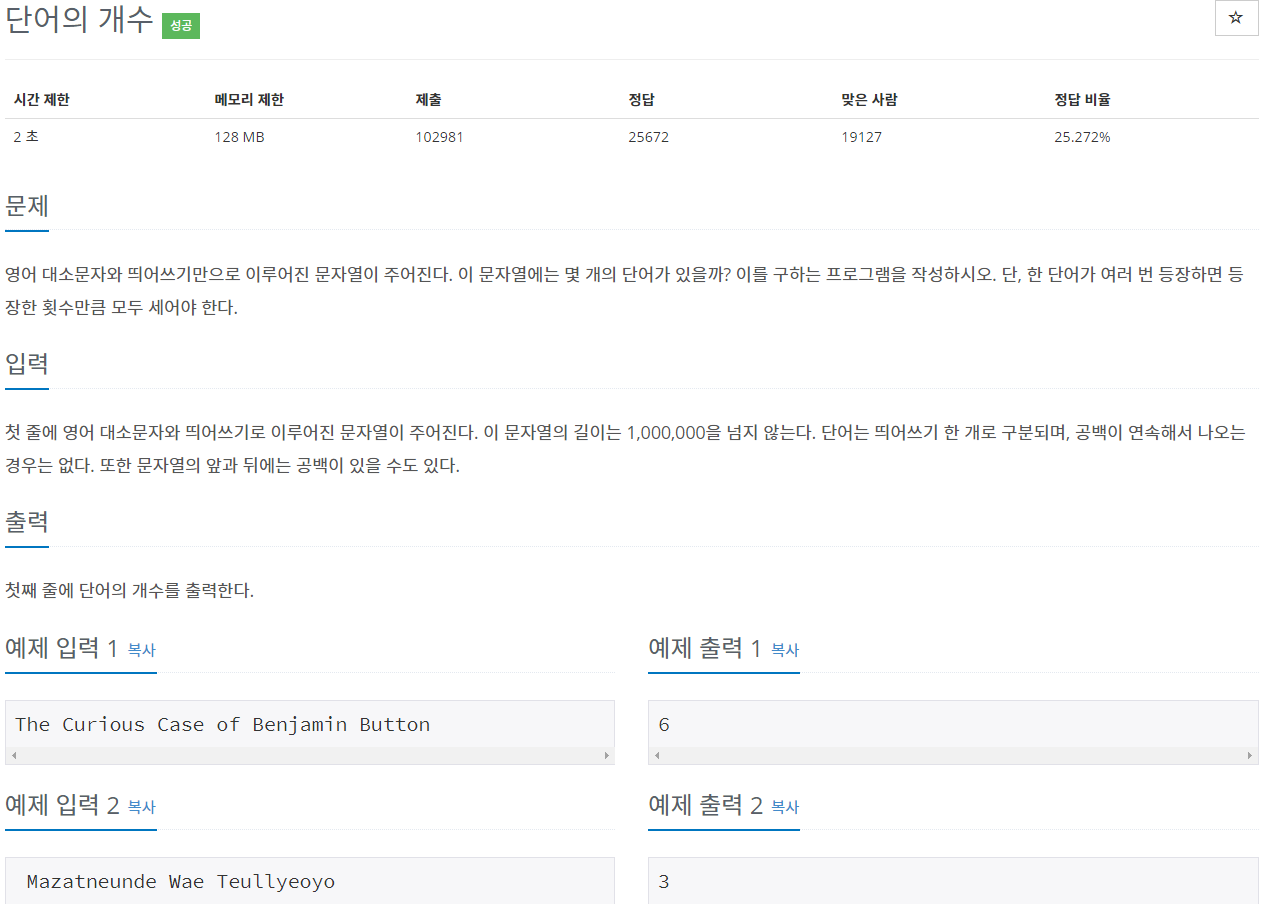Image resolution: width=1264 pixels, height=904 pixels.
Task: Click the 출력 section heading
Action: [27, 521]
